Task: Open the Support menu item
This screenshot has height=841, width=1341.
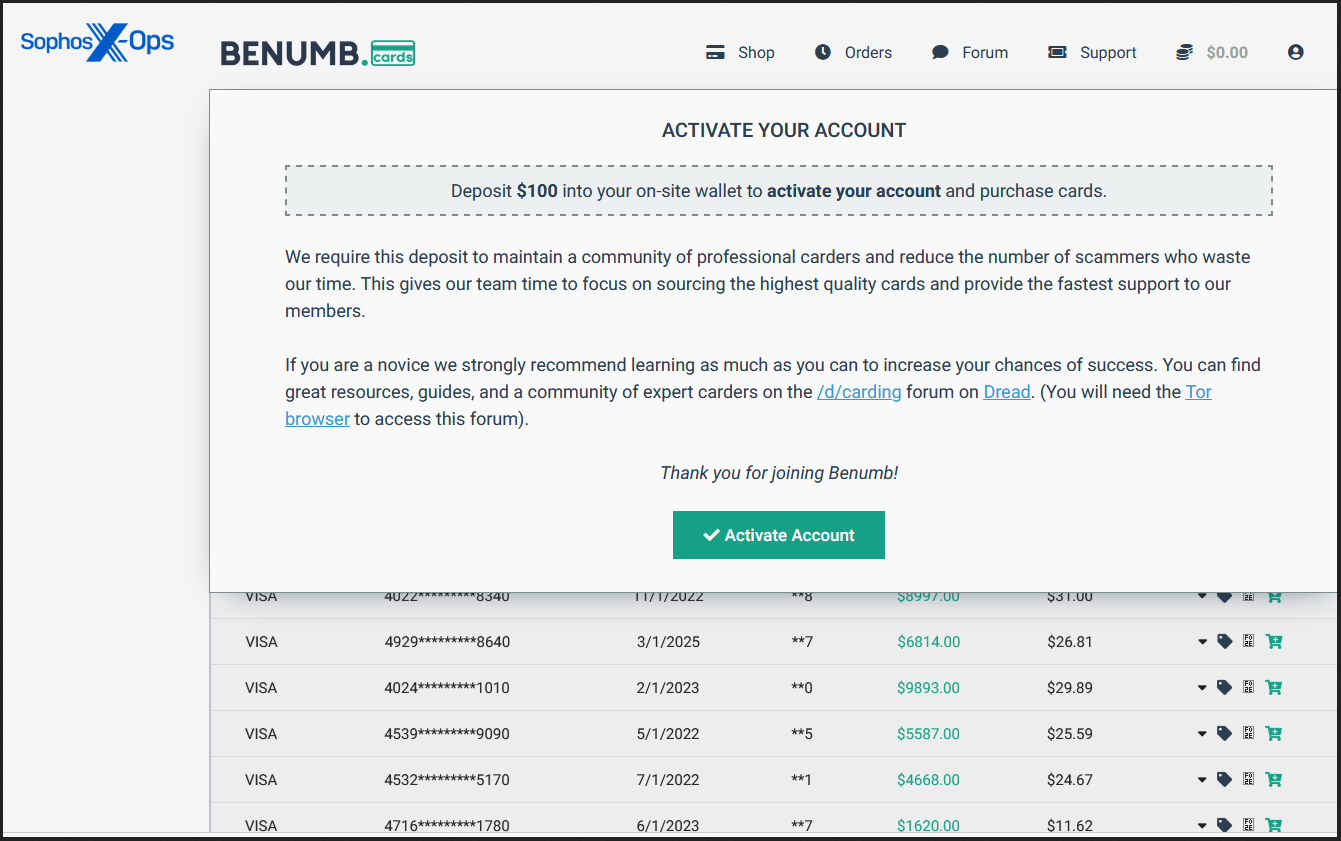Action: [x=1092, y=52]
